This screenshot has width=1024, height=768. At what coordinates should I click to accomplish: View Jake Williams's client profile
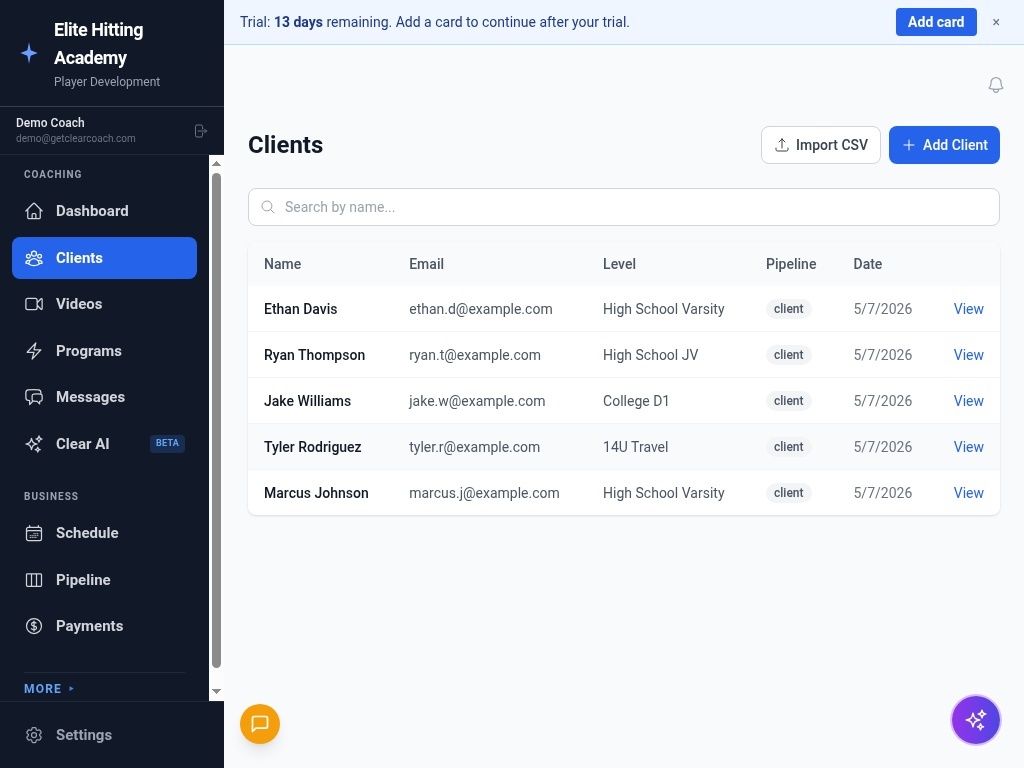click(x=968, y=401)
